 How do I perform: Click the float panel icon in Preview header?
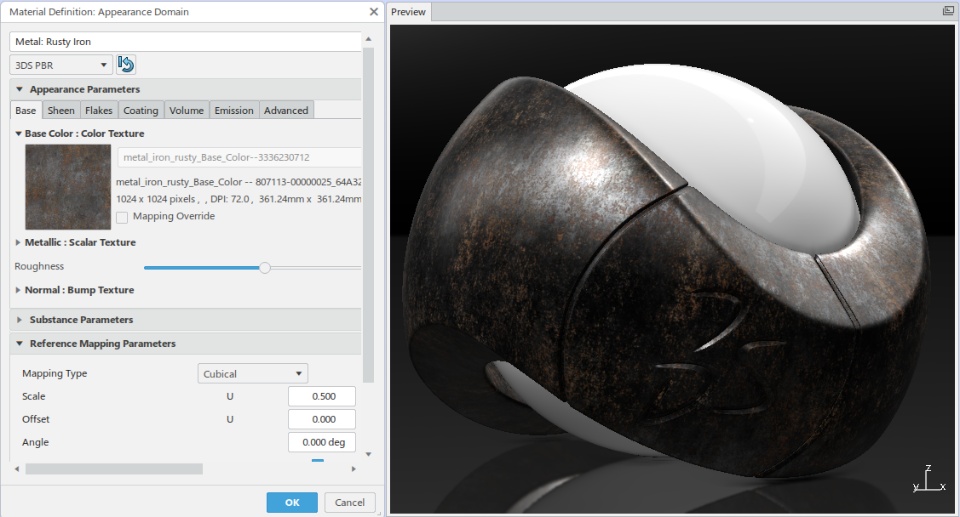tap(948, 11)
